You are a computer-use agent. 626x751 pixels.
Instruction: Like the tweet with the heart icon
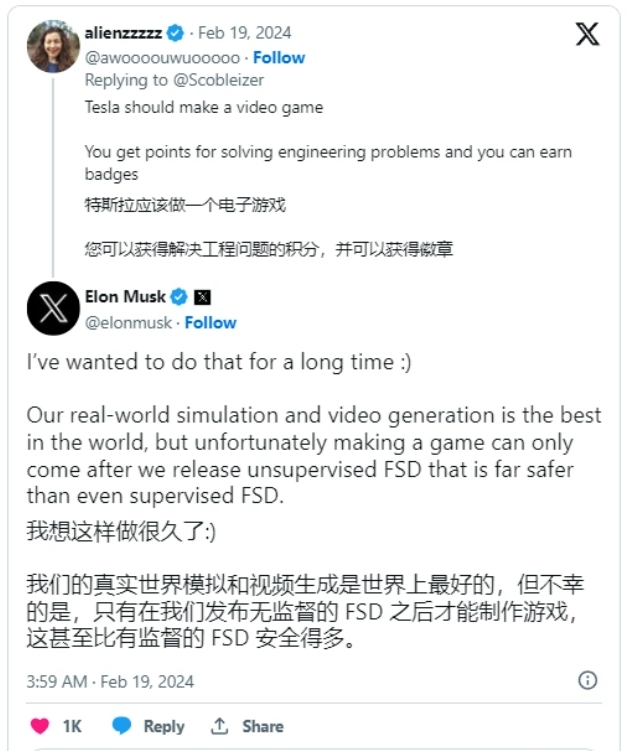pyautogui.click(x=40, y=726)
